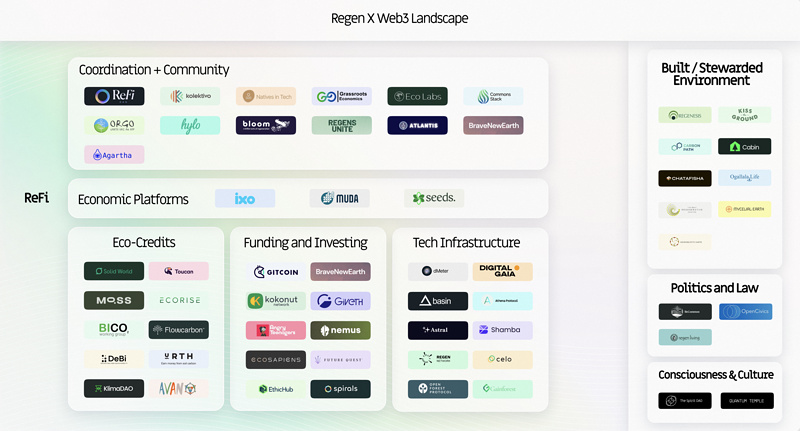Click the Gitcoin logo tile
The image size is (800, 431).
pyautogui.click(x=276, y=272)
